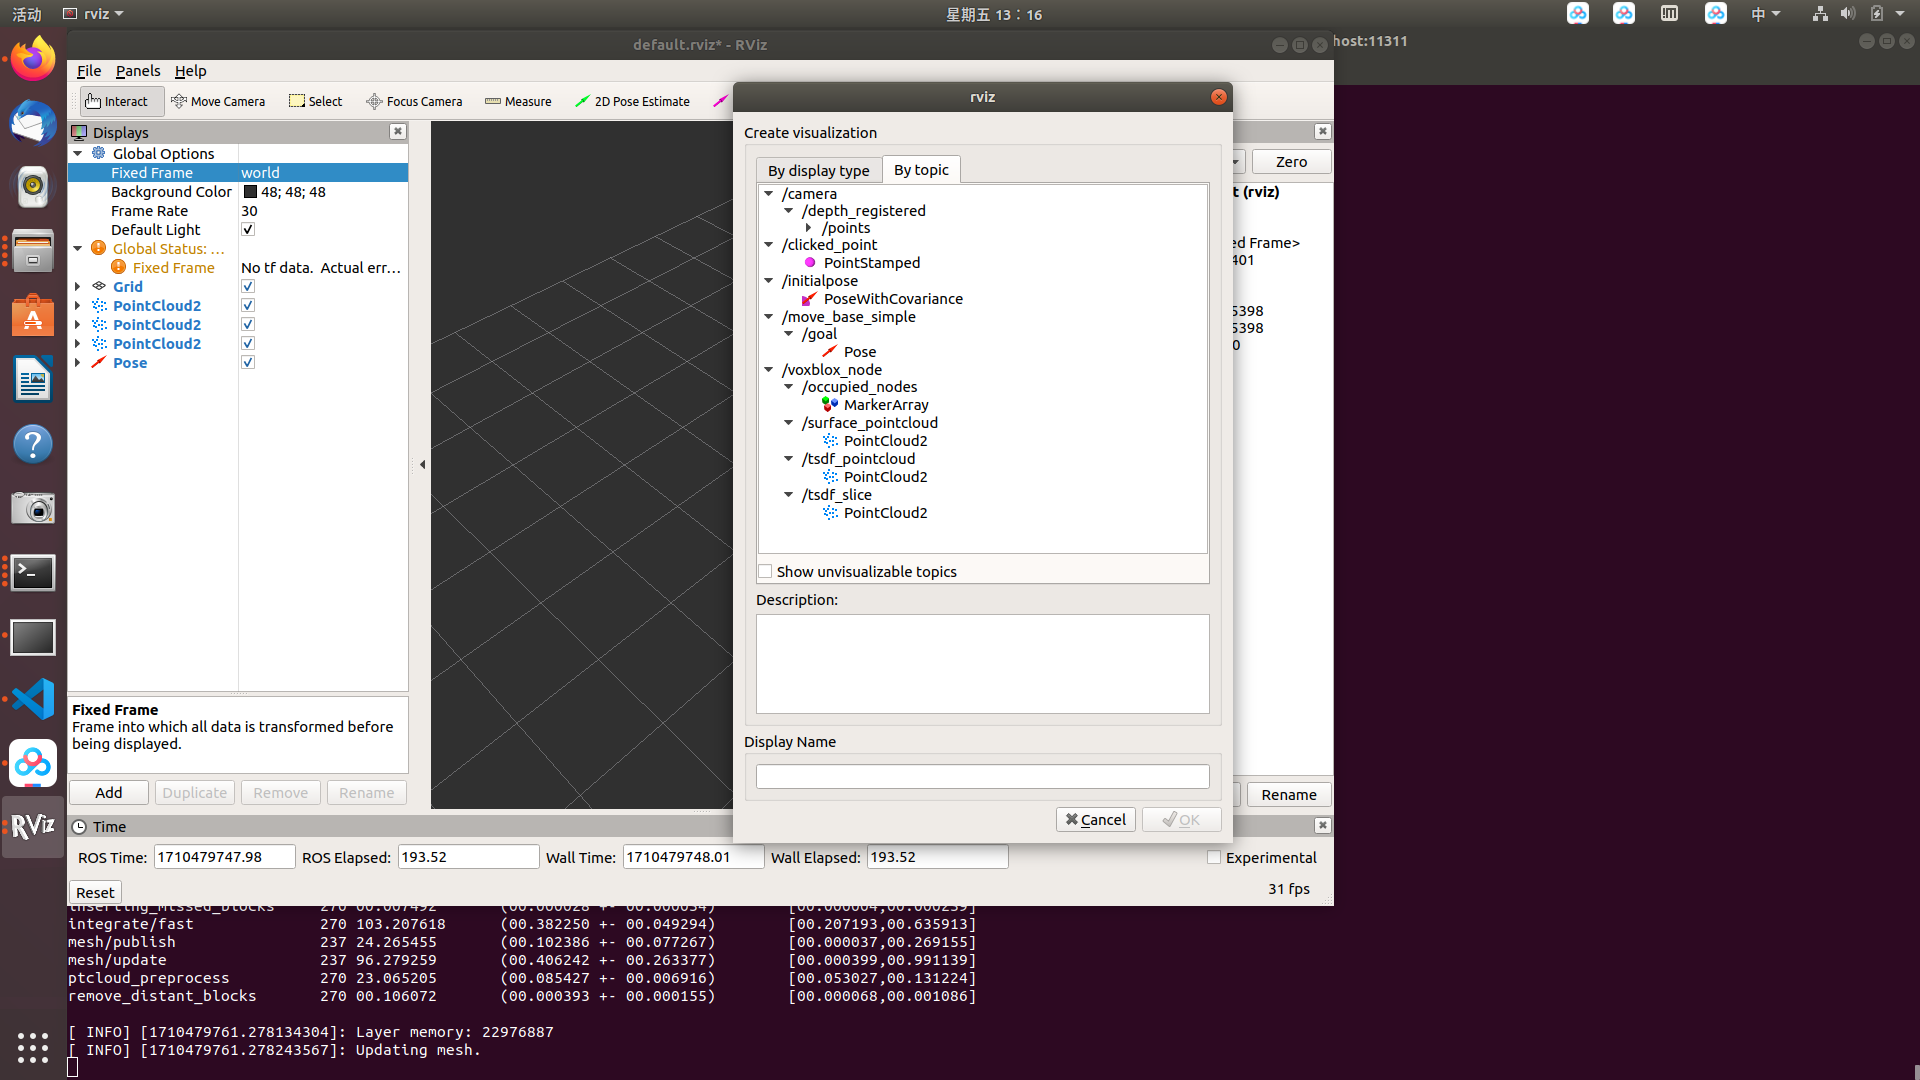
Task: Collapse the /voxblox_node topic tree
Action: pos(769,370)
